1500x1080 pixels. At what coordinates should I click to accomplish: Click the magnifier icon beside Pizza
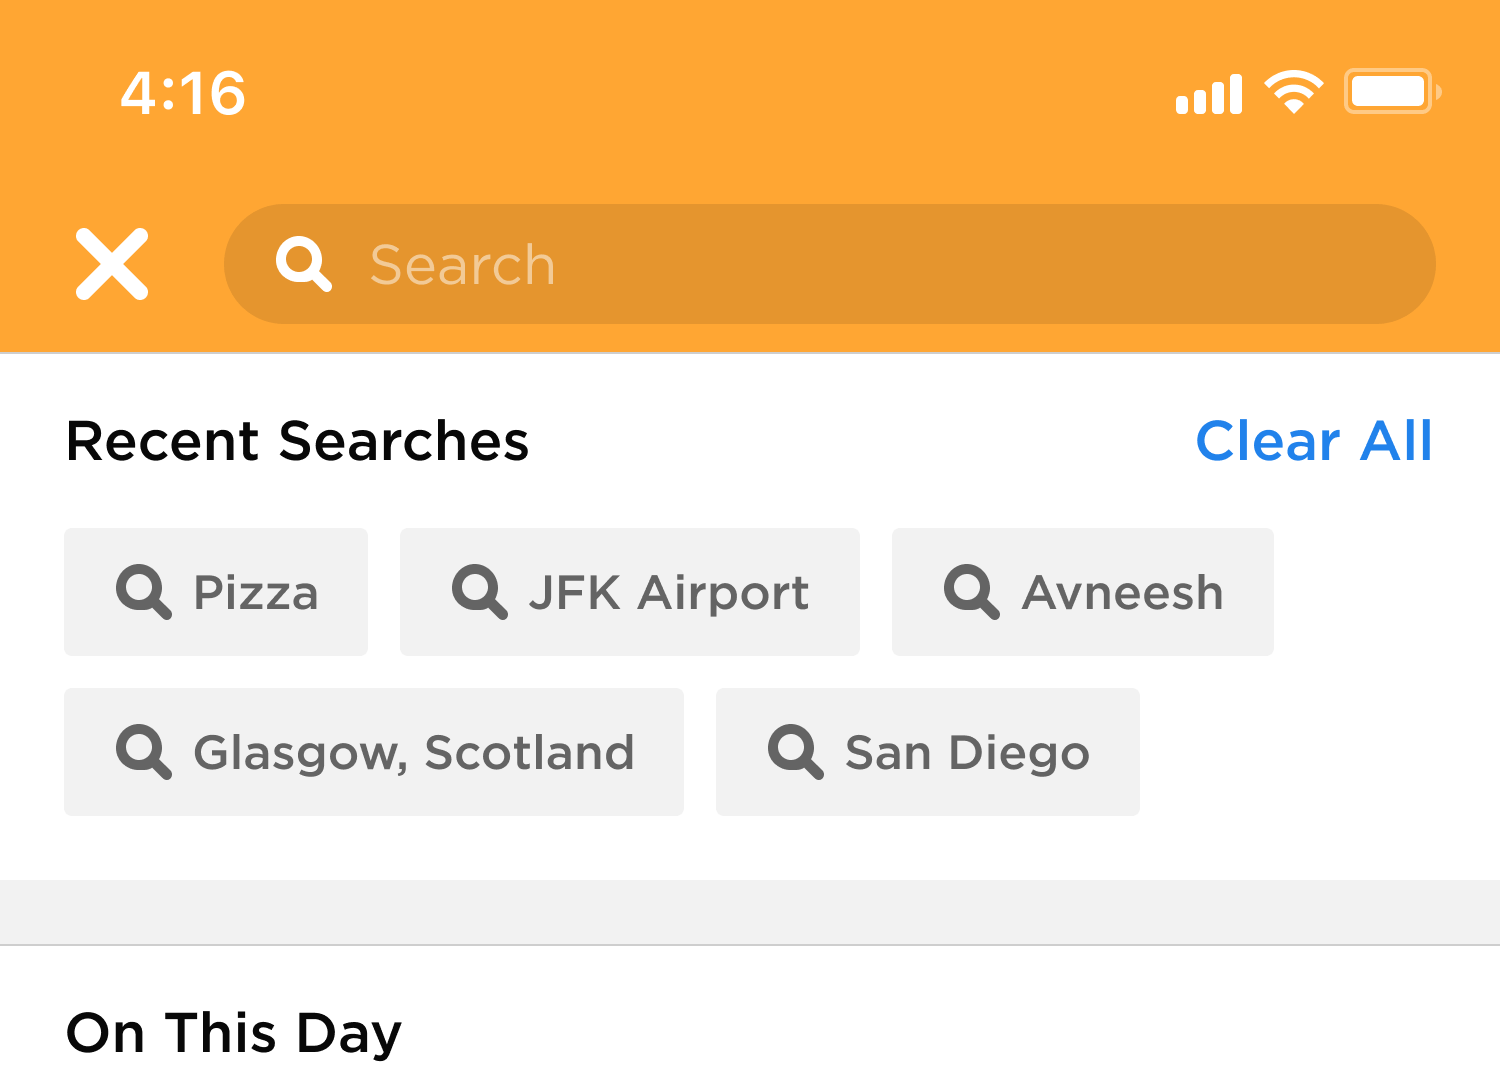click(x=144, y=591)
